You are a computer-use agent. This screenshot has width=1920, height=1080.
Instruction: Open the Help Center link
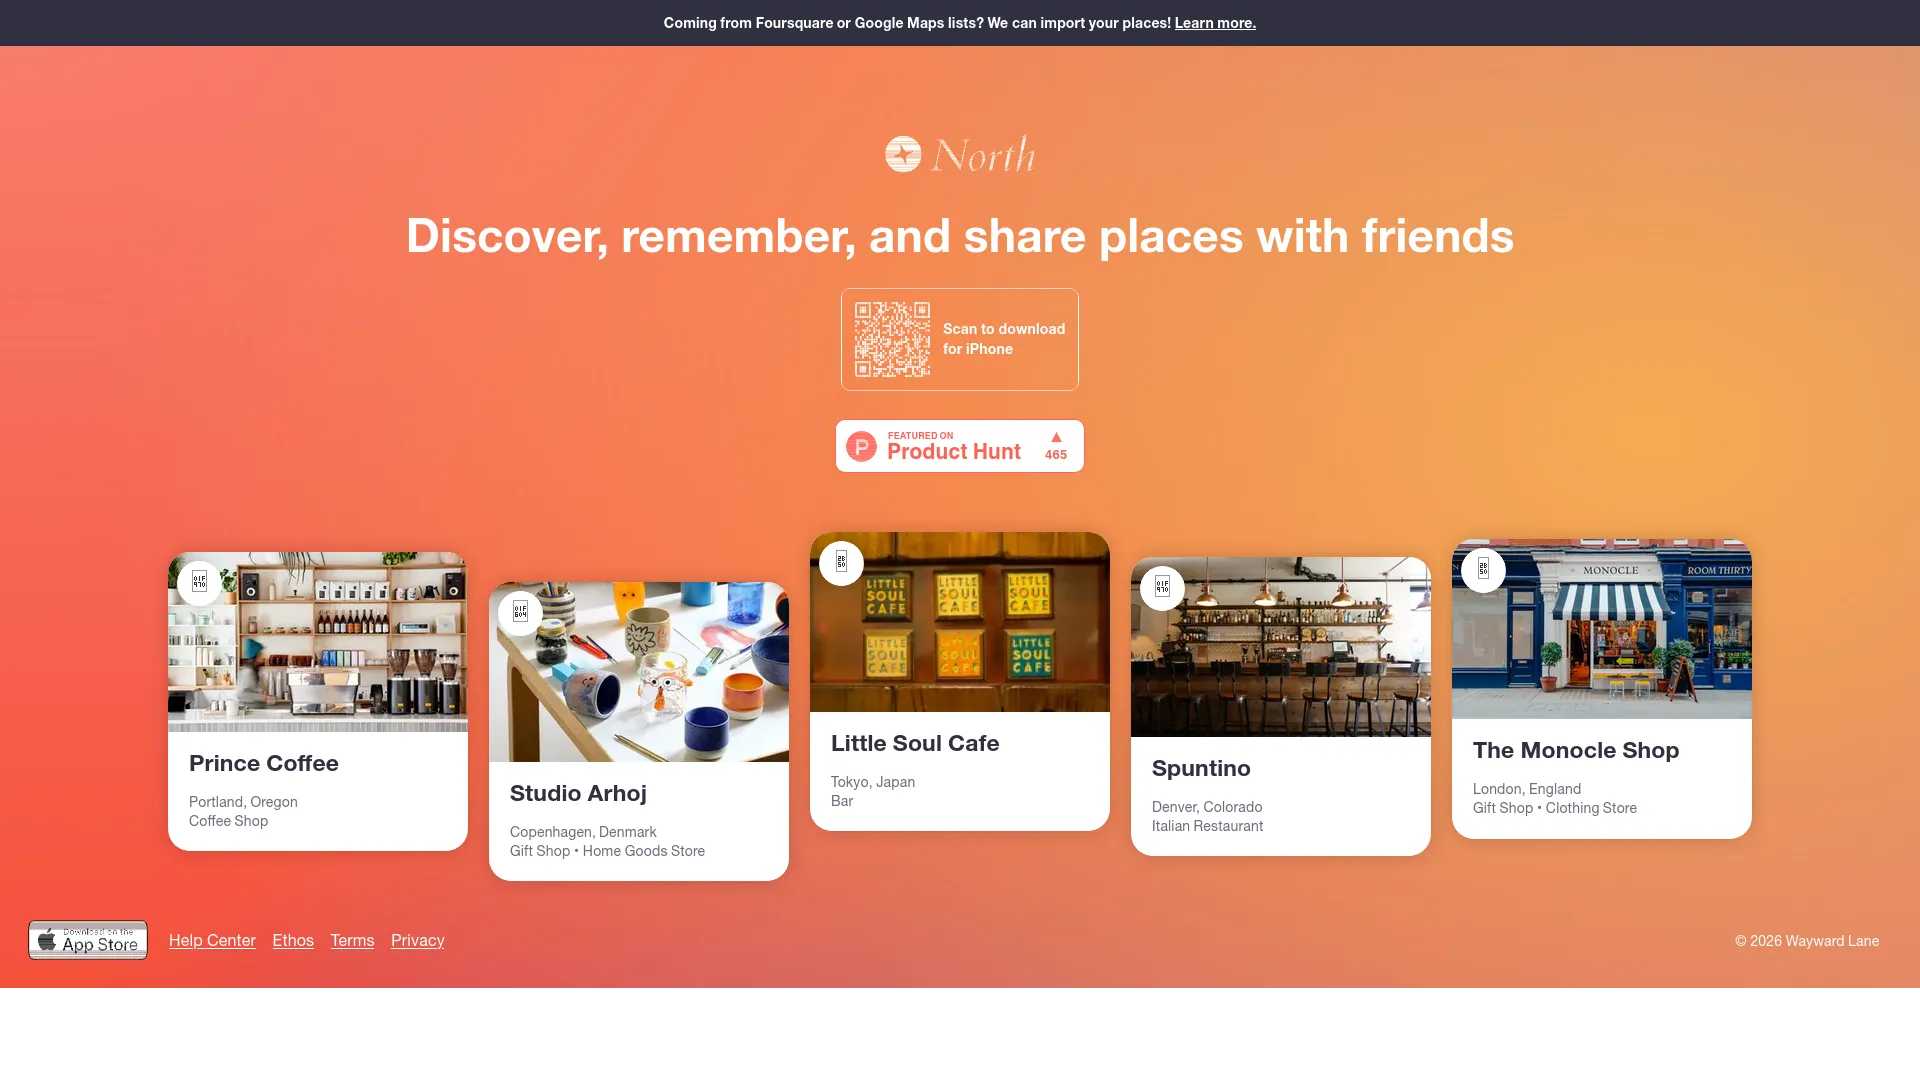(212, 940)
